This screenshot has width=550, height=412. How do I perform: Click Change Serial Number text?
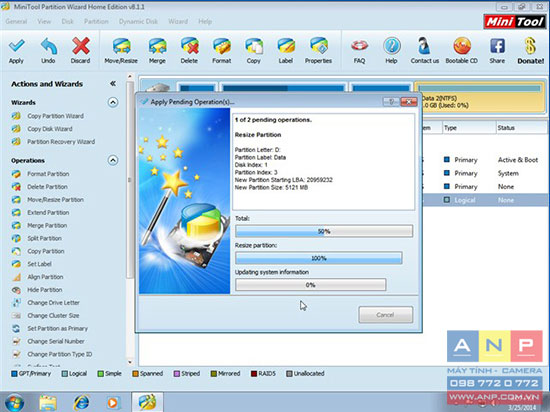coord(56,342)
